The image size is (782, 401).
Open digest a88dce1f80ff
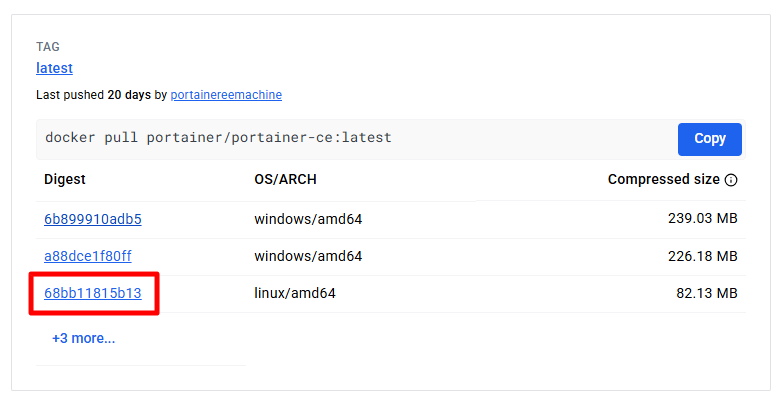[x=88, y=256]
